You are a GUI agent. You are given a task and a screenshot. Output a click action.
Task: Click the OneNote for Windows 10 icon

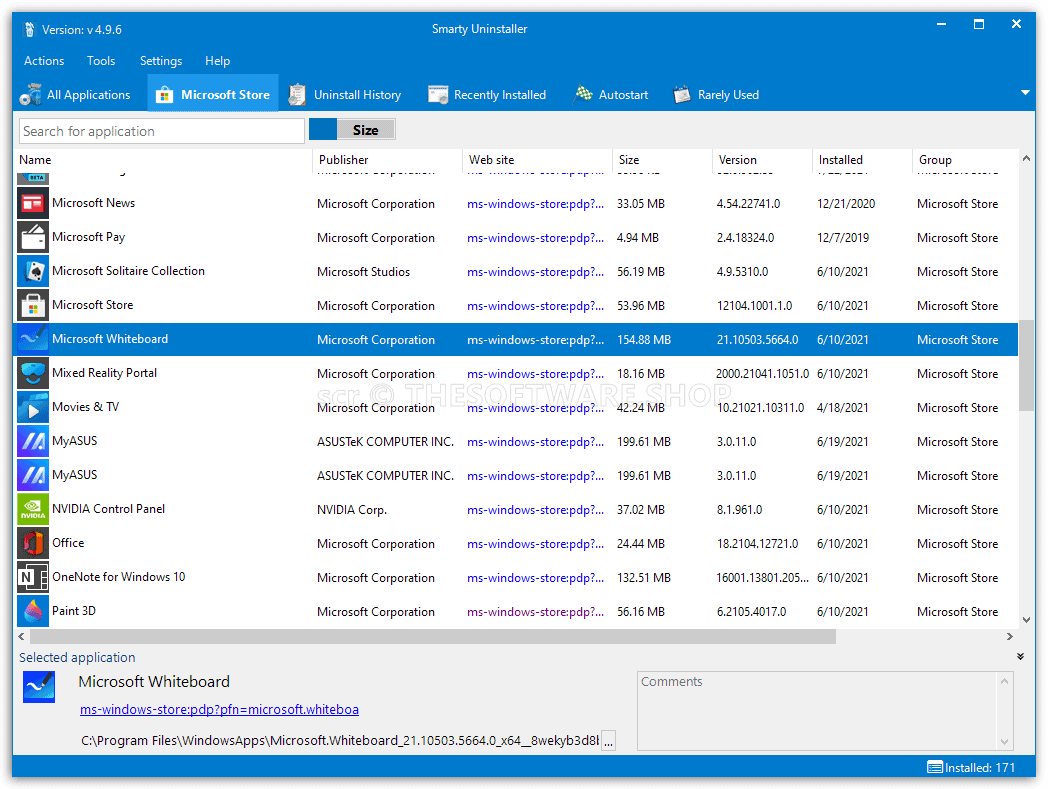[x=33, y=577]
